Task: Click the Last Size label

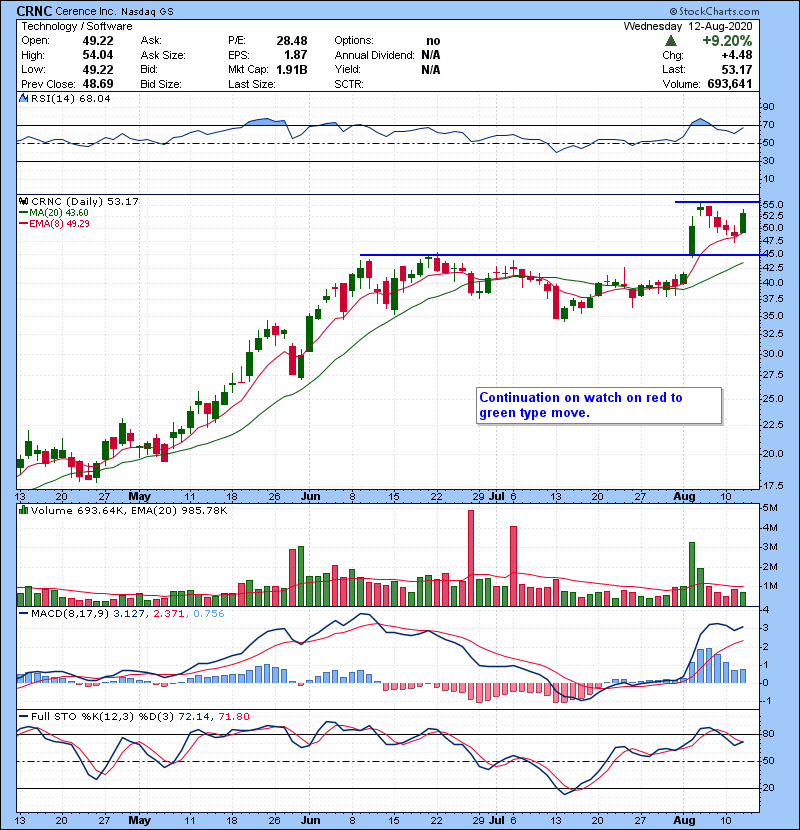Action: tap(251, 84)
